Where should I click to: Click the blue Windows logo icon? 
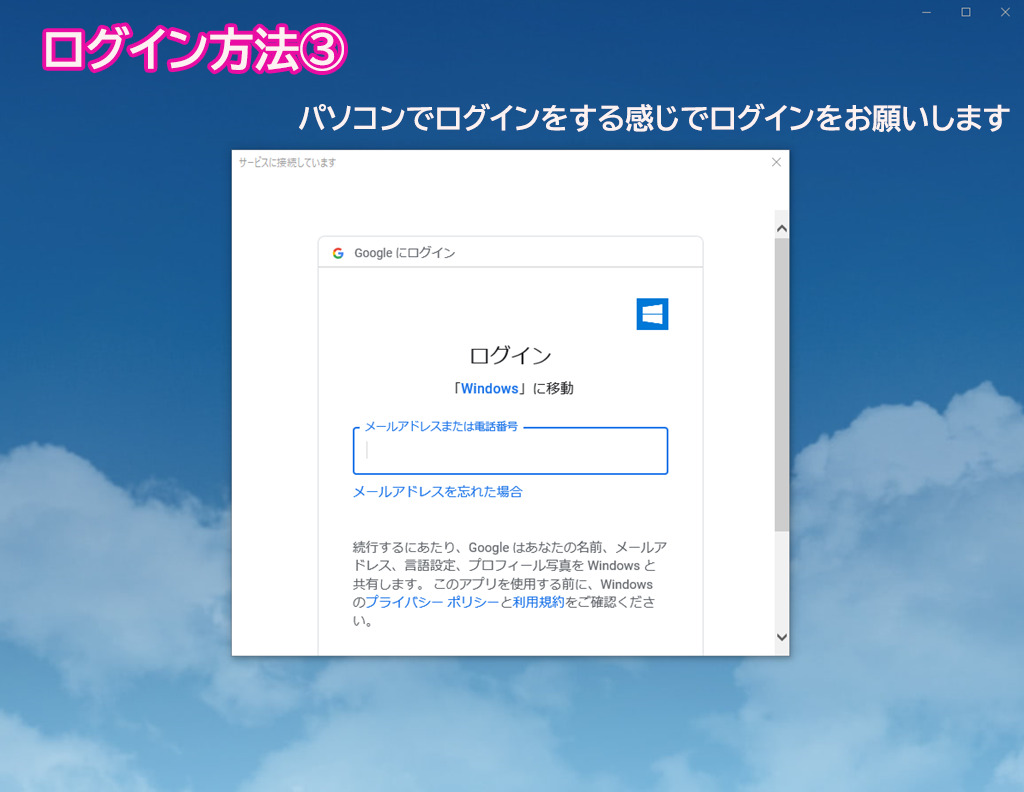[x=652, y=314]
